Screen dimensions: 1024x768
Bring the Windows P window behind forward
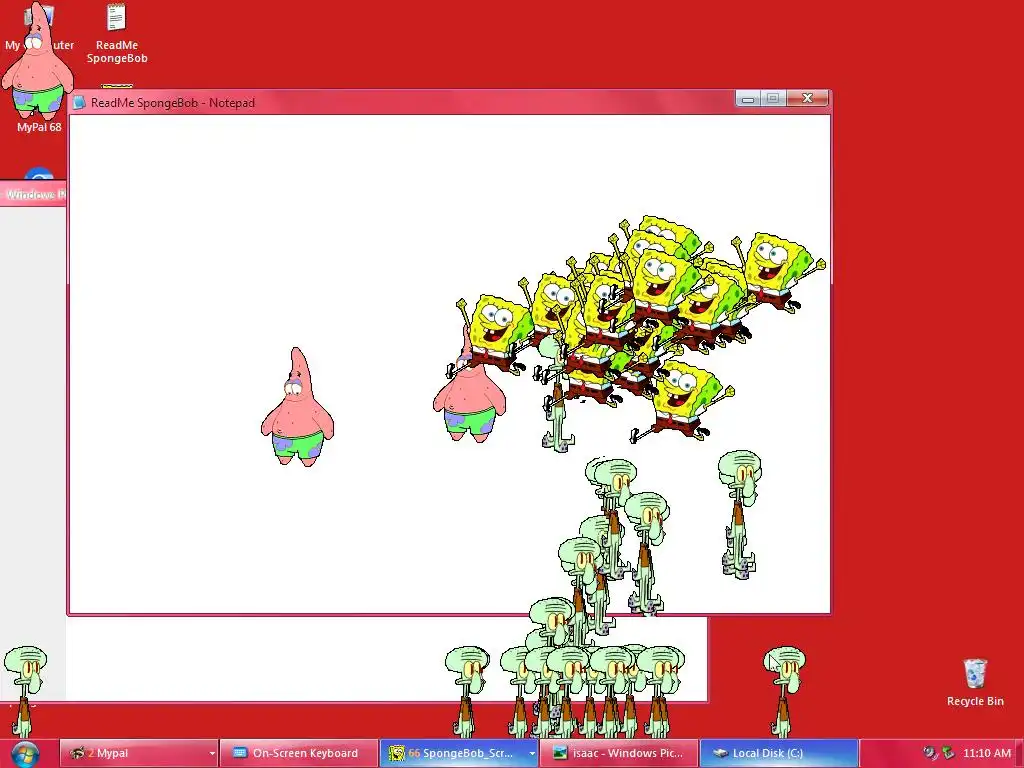(33, 195)
